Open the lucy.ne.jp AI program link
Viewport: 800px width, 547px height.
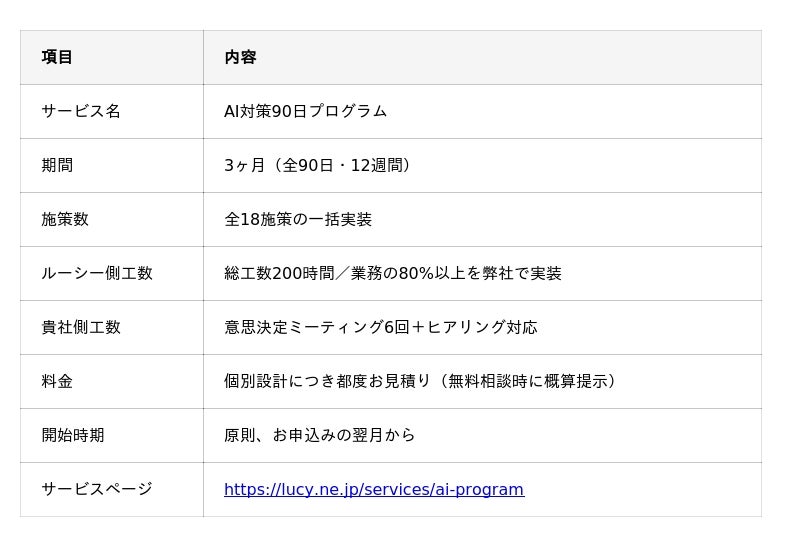click(373, 489)
